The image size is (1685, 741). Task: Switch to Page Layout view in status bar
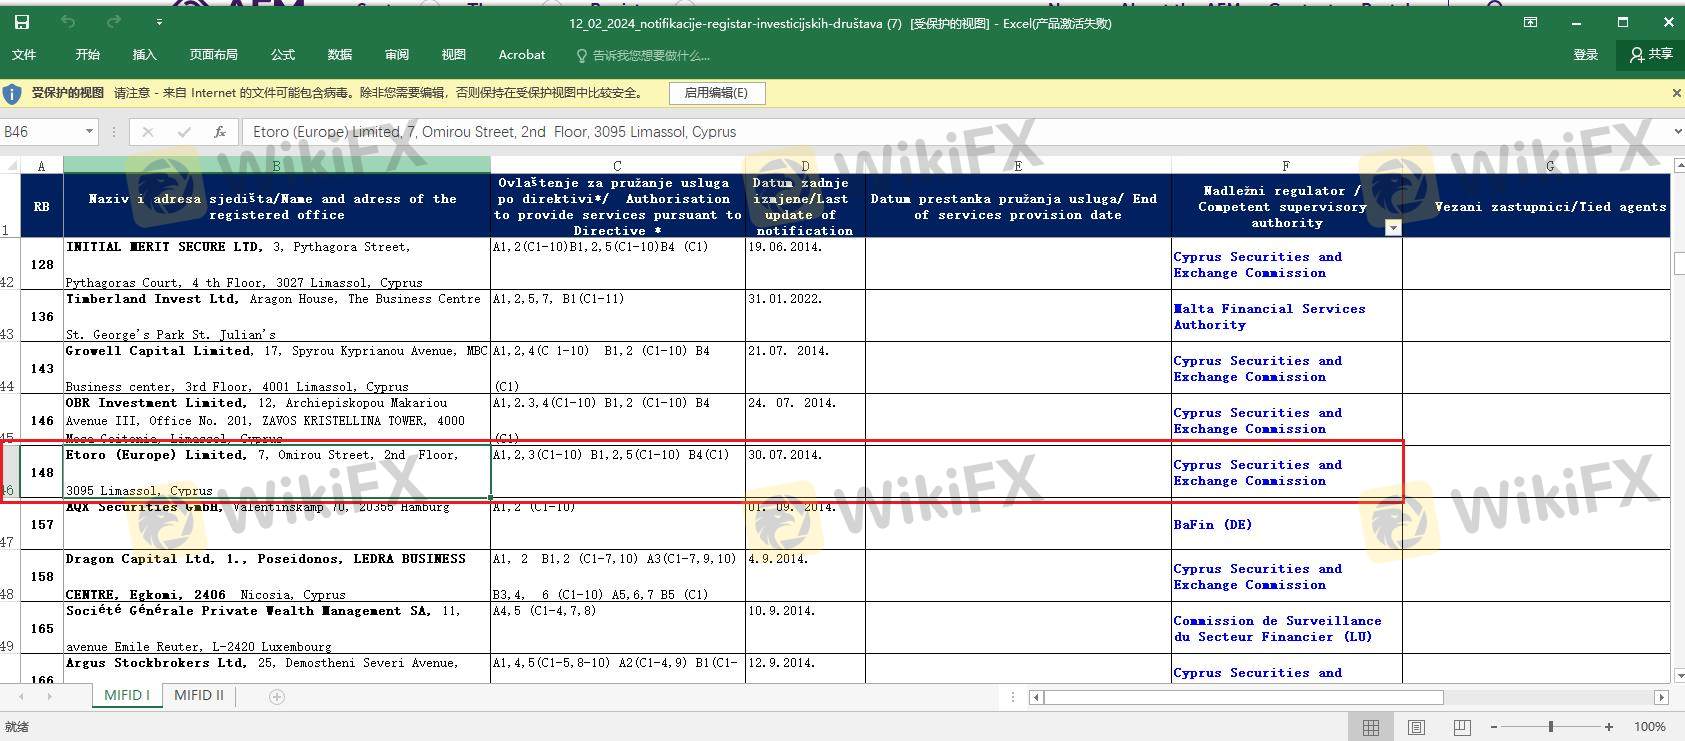pyautogui.click(x=1416, y=727)
